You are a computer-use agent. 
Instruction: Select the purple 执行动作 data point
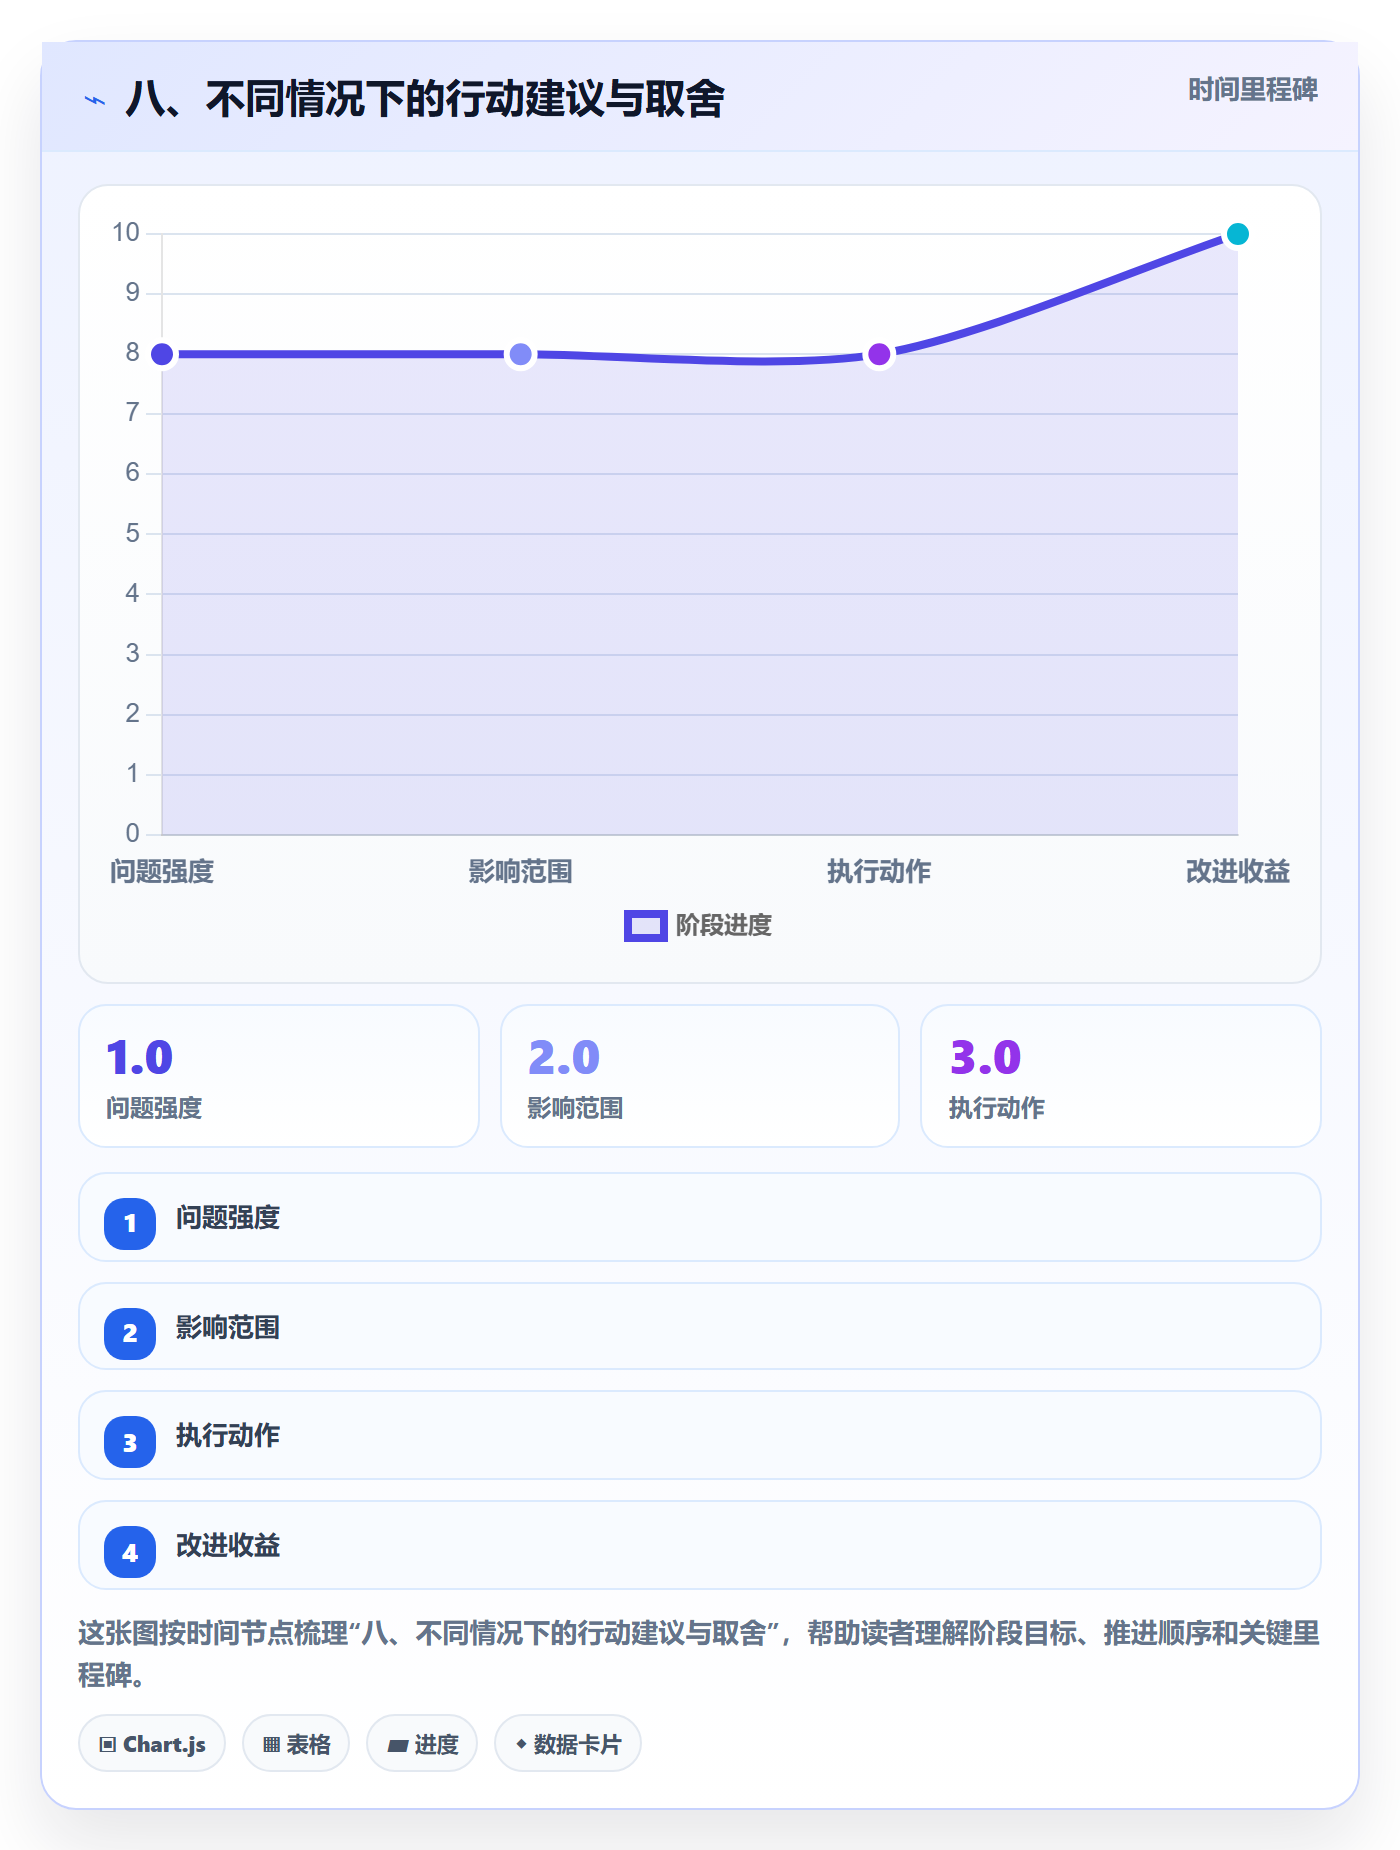[879, 354]
